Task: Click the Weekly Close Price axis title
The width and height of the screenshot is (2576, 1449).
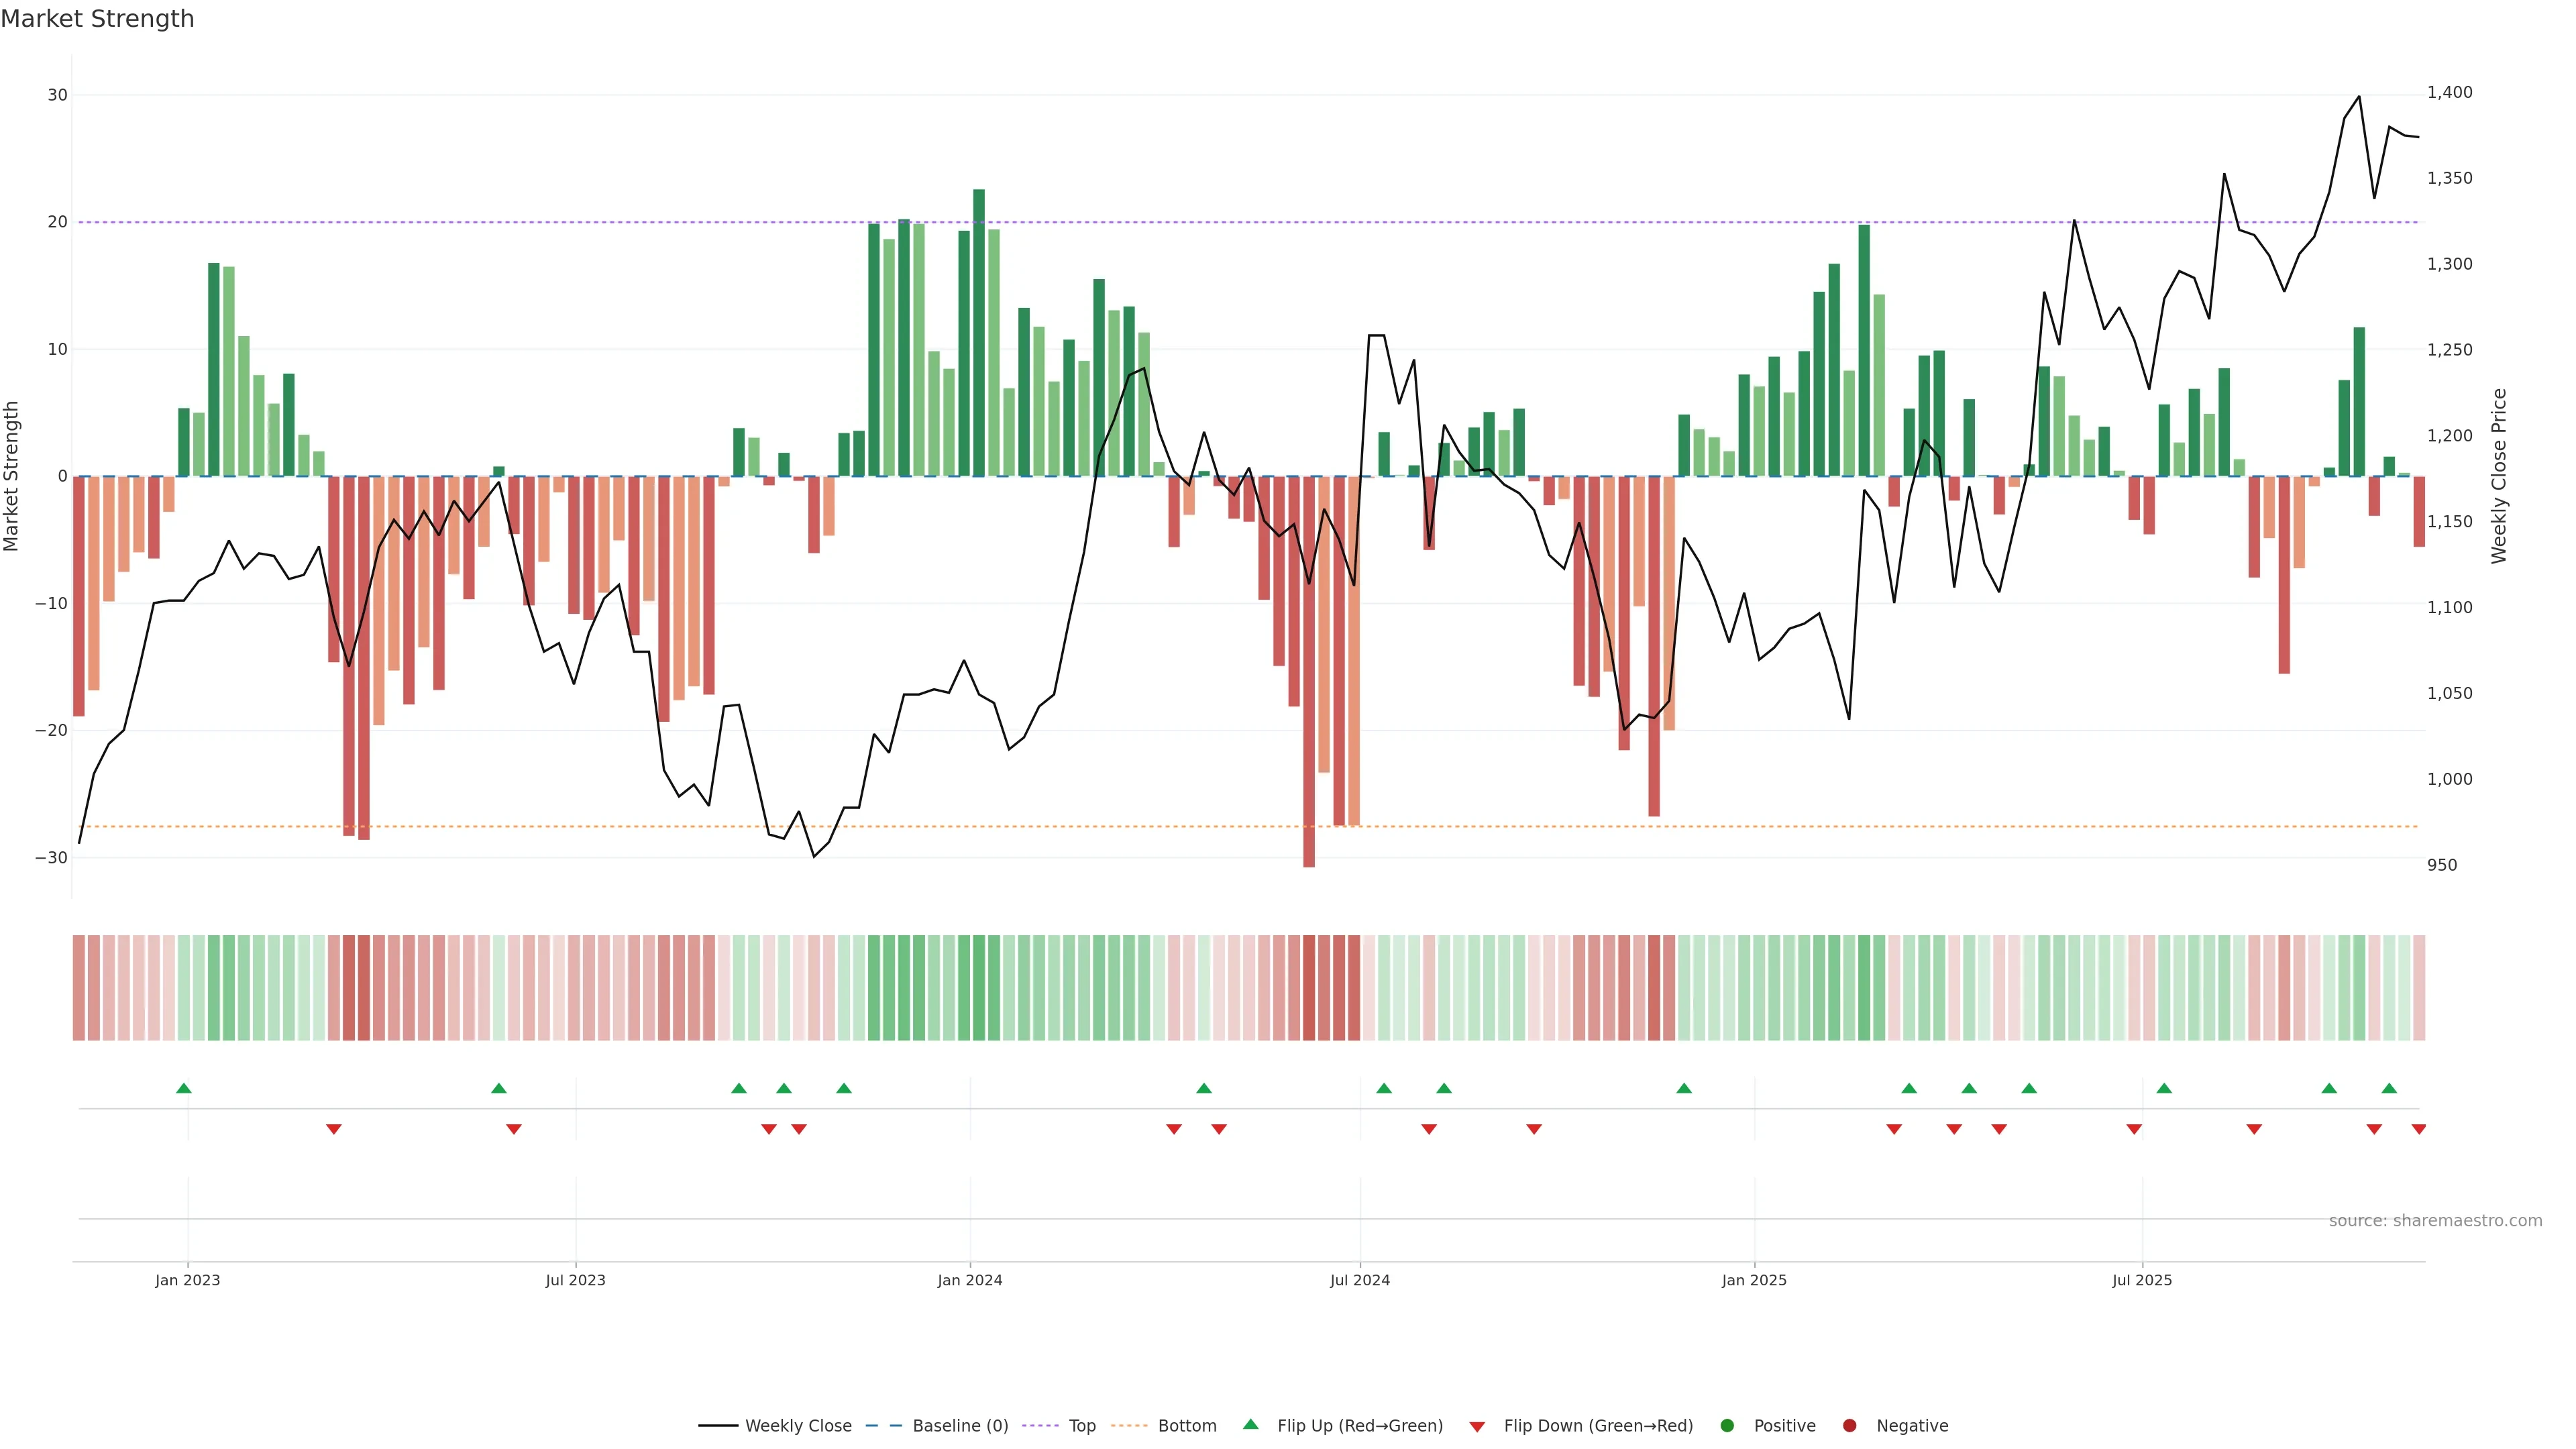Action: click(2499, 476)
